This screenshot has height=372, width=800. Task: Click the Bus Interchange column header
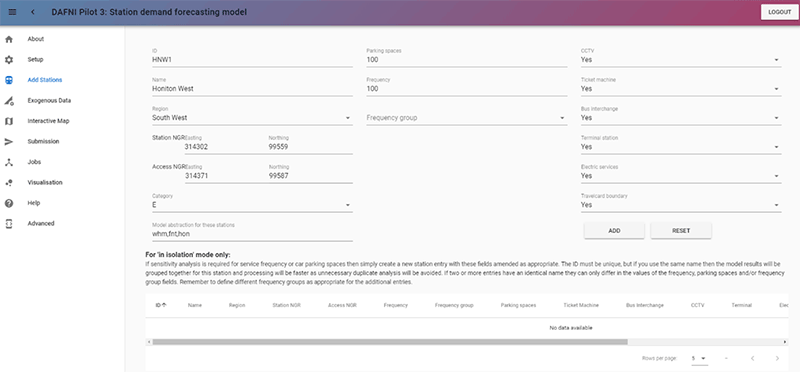pyautogui.click(x=645, y=305)
